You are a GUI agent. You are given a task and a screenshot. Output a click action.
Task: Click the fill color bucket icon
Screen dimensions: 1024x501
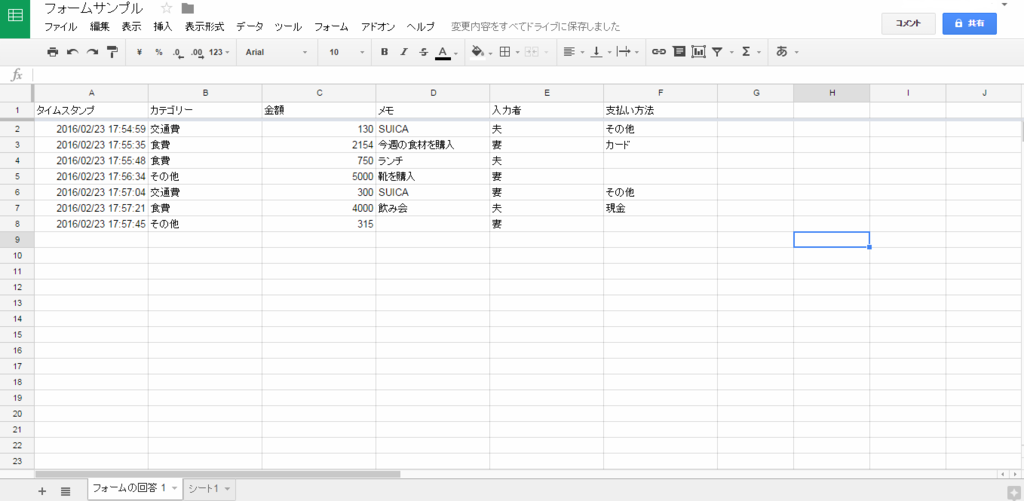click(x=477, y=52)
